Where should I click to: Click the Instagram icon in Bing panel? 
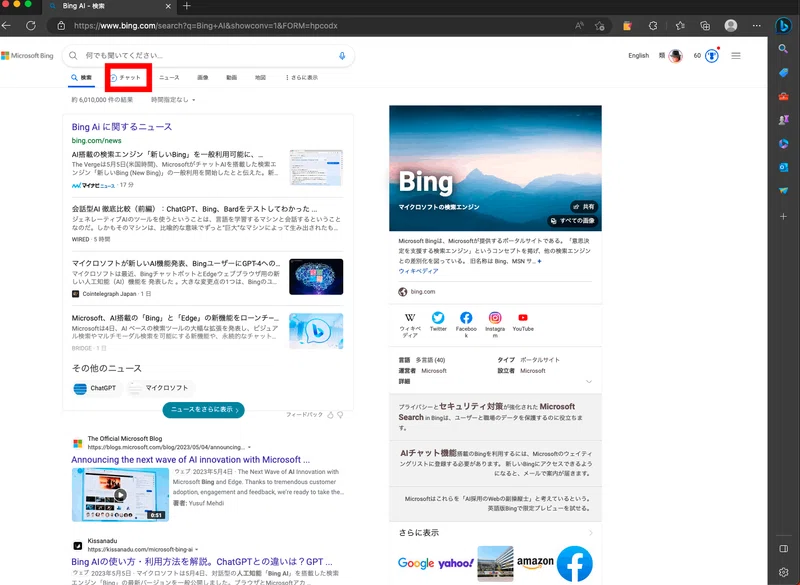coord(495,318)
